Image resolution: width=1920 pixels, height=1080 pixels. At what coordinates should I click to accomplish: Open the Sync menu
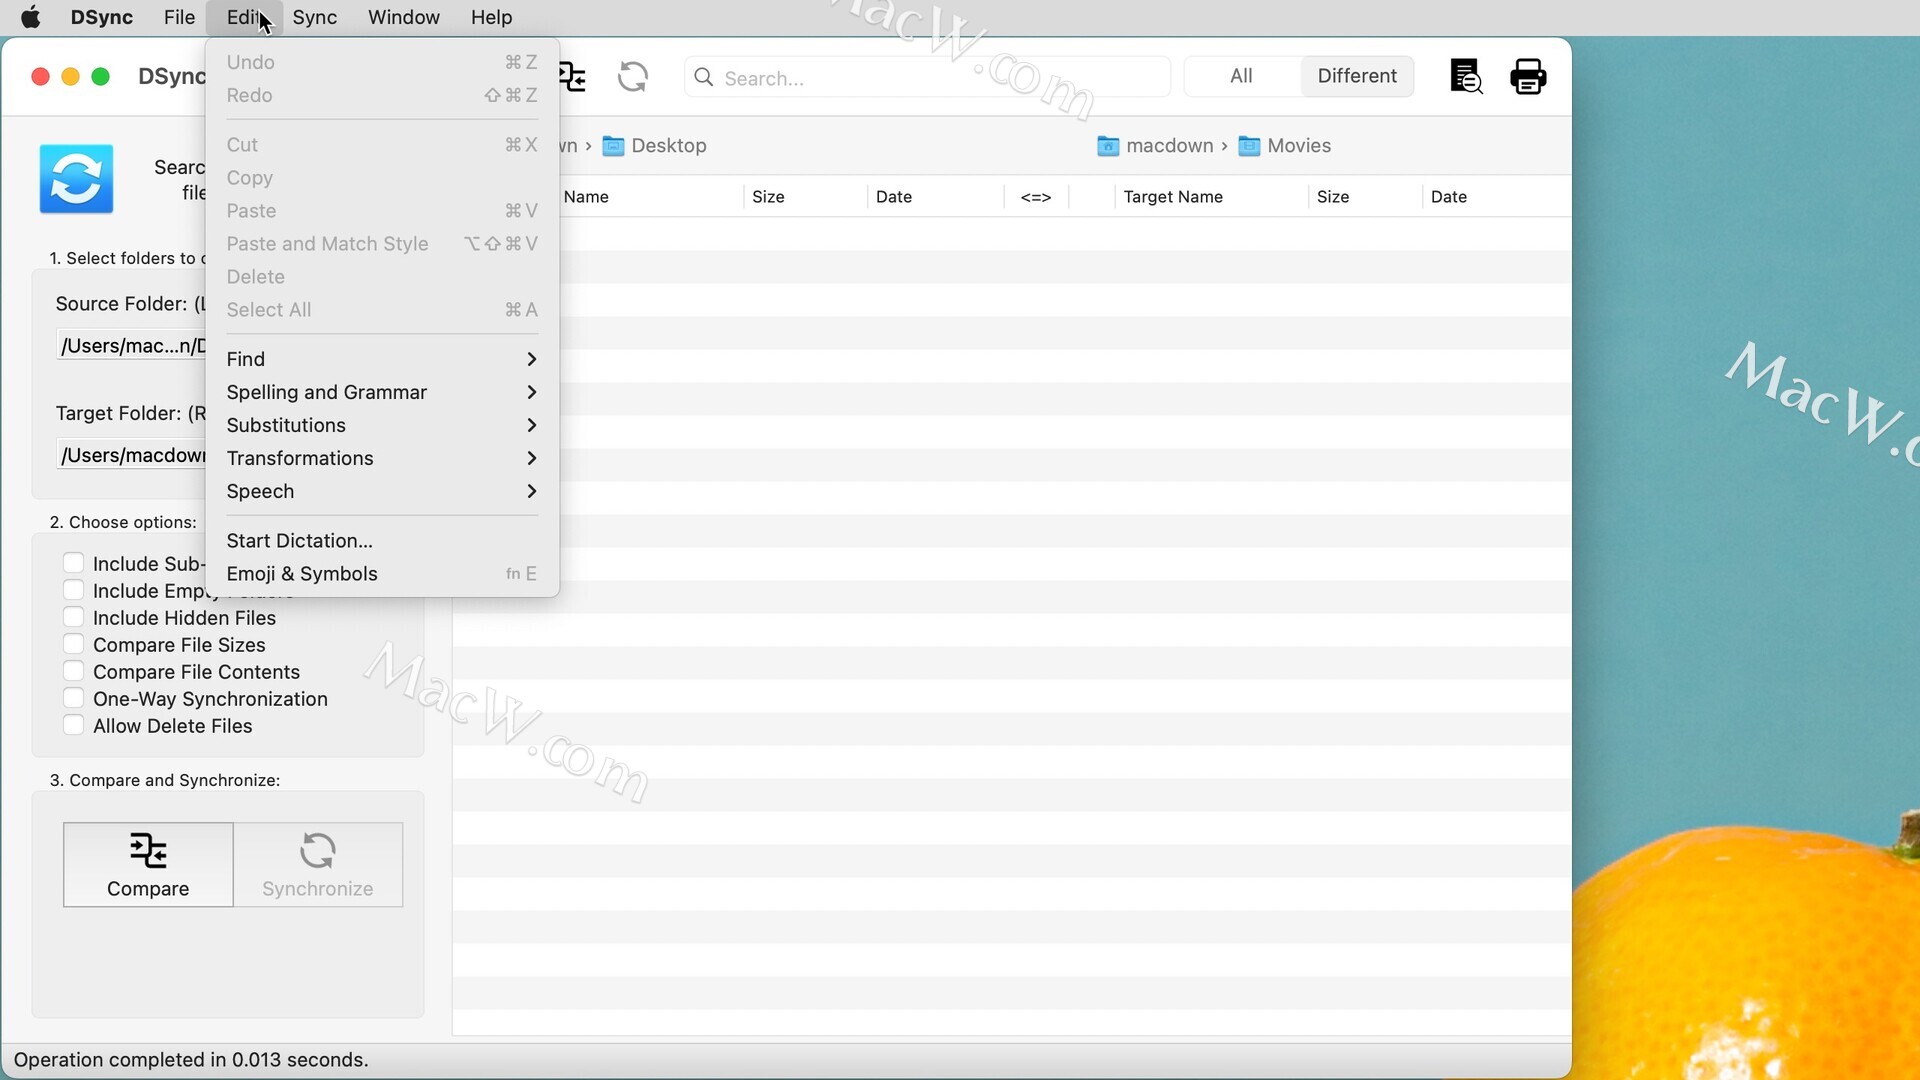314,17
